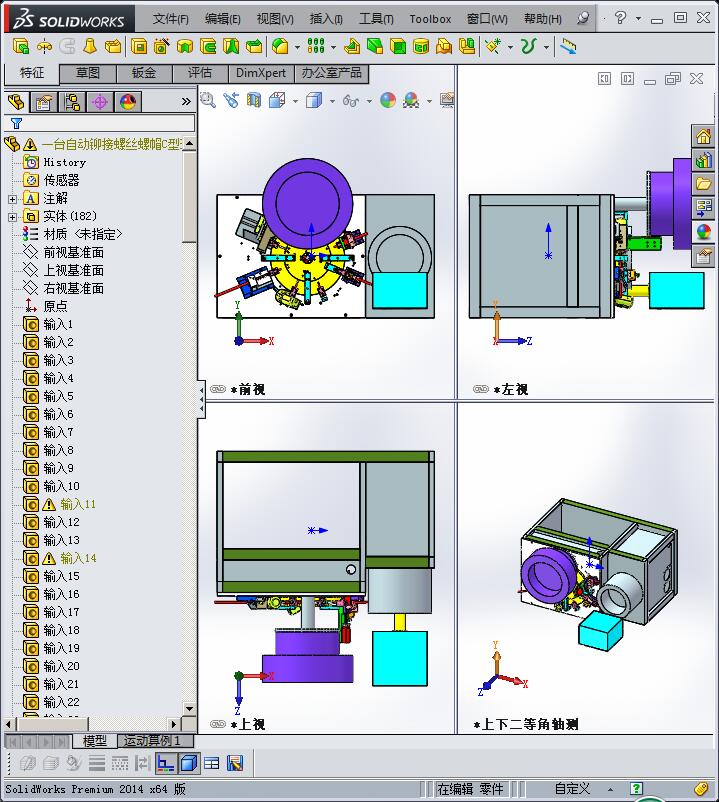The image size is (719, 802).
Task: Click the filter funnel icon in feature tree
Action: 16,123
